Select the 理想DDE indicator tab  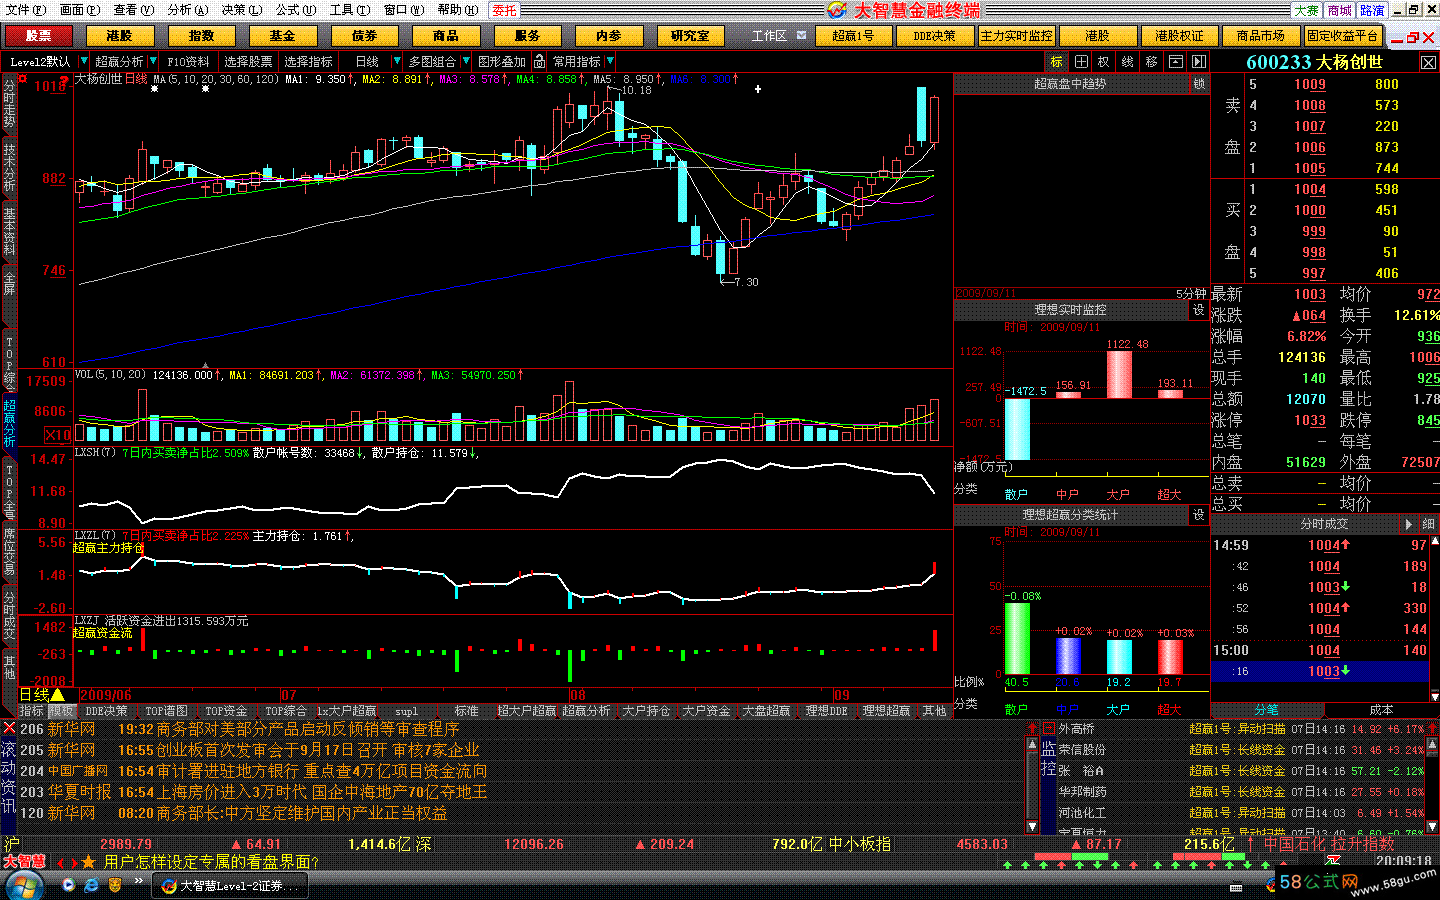tap(826, 711)
